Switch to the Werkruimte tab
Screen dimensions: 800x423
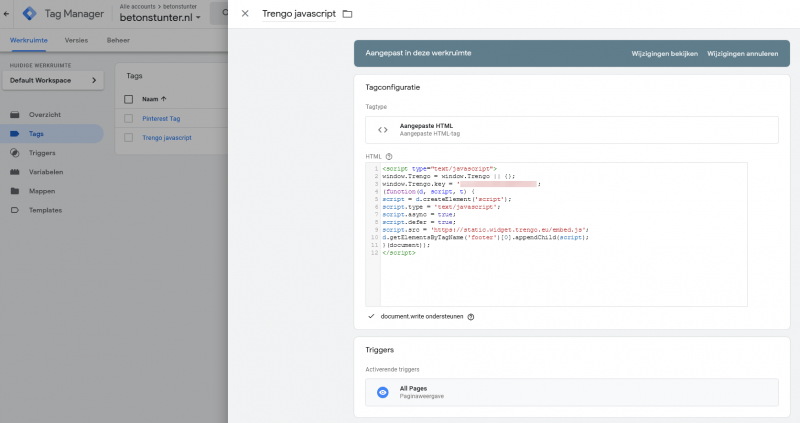tap(29, 40)
